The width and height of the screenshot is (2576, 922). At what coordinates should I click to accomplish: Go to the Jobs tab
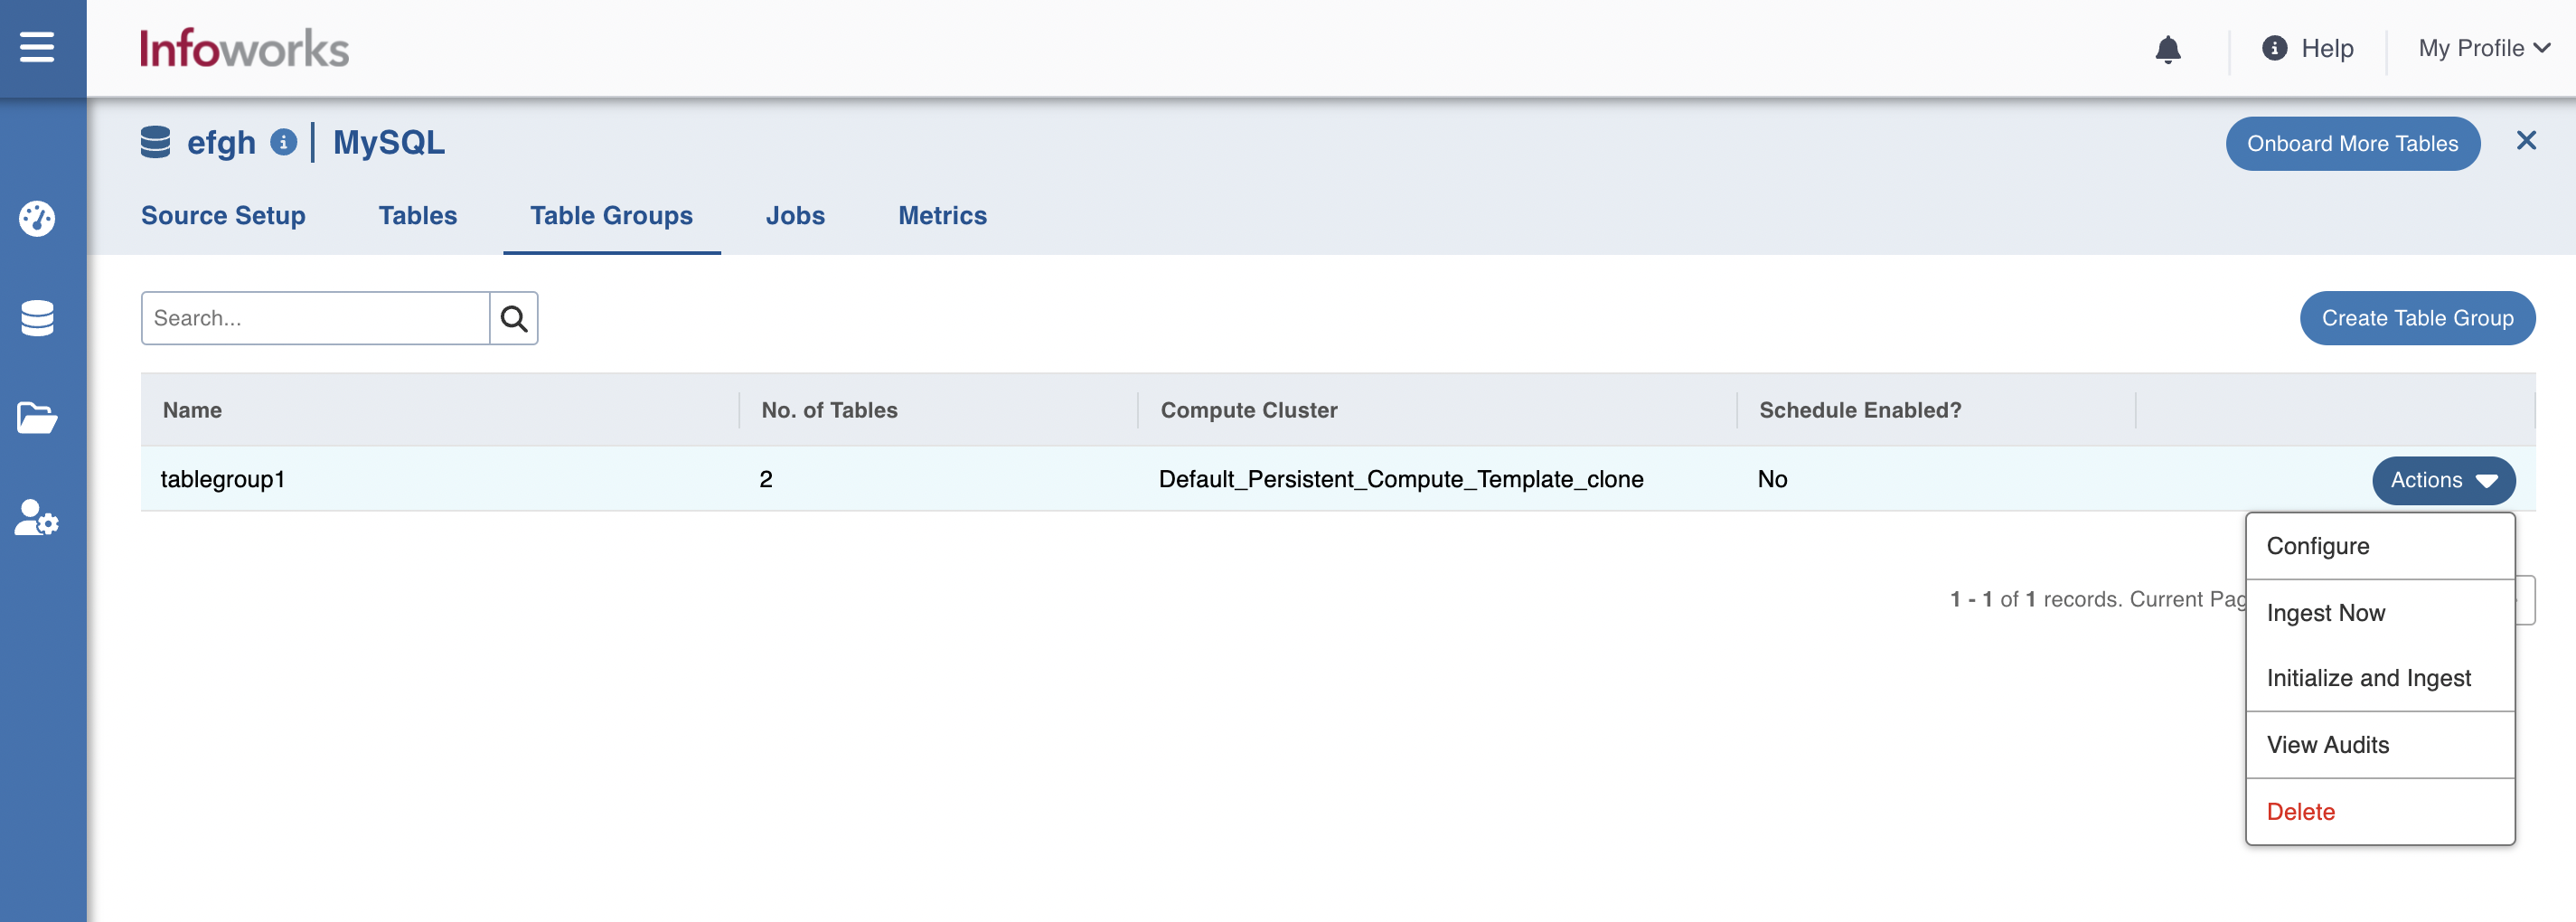coord(795,215)
